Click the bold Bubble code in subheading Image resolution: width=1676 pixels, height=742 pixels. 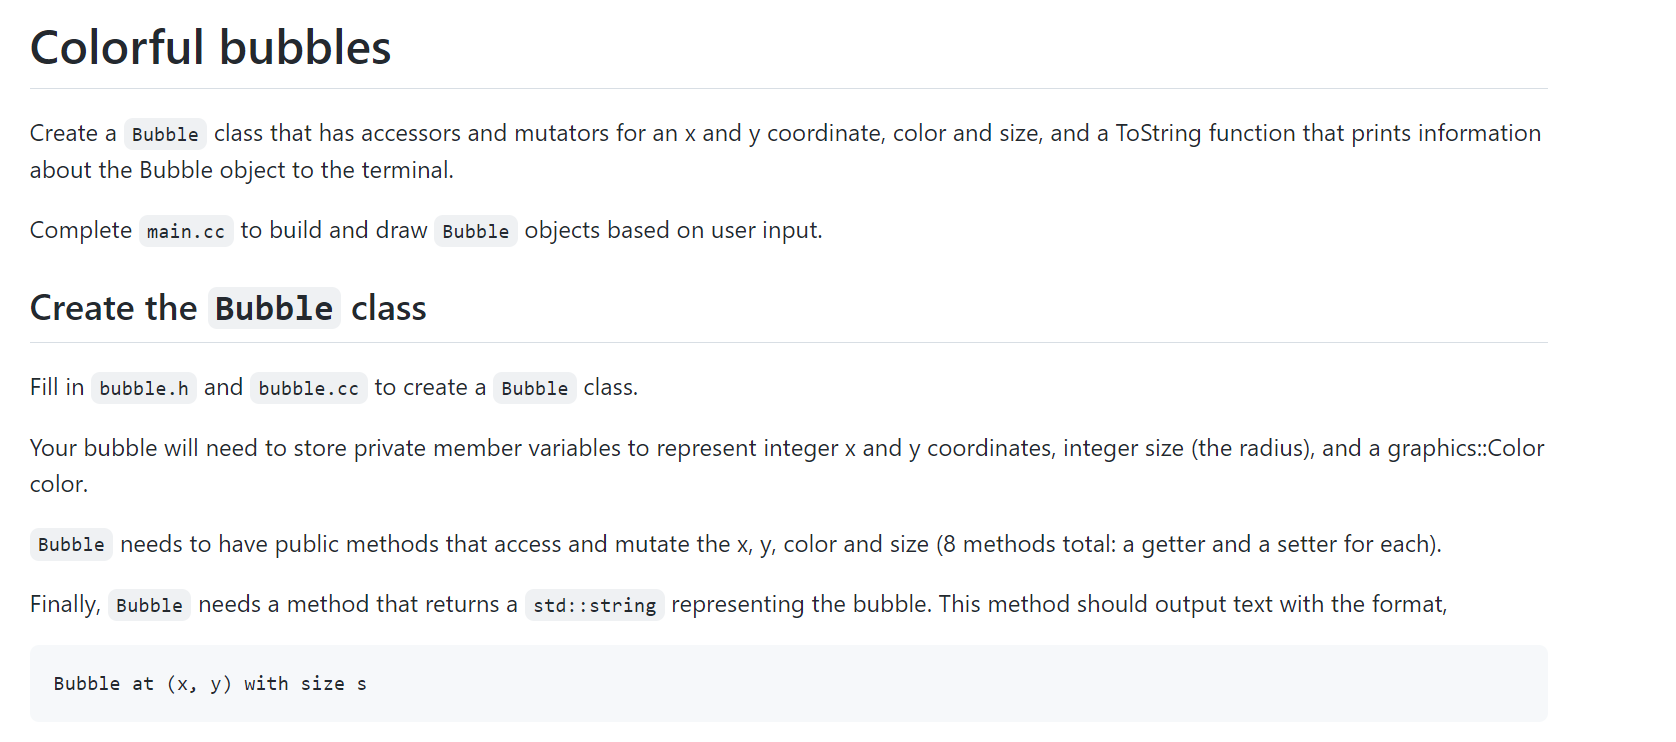pos(274,308)
